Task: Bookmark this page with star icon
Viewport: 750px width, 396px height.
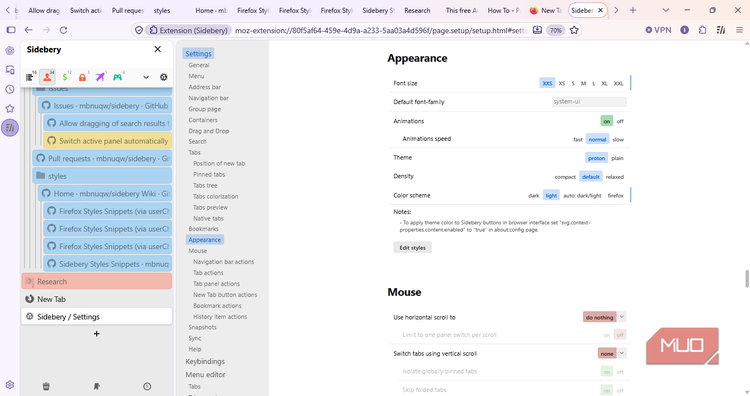Action: click(x=574, y=30)
